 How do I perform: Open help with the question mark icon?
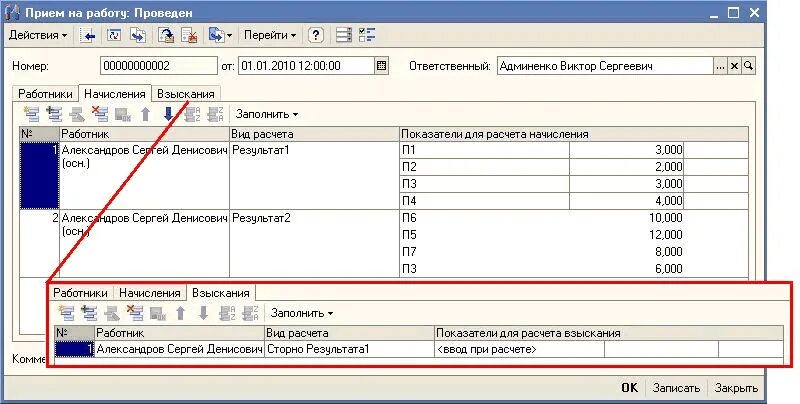[x=316, y=35]
